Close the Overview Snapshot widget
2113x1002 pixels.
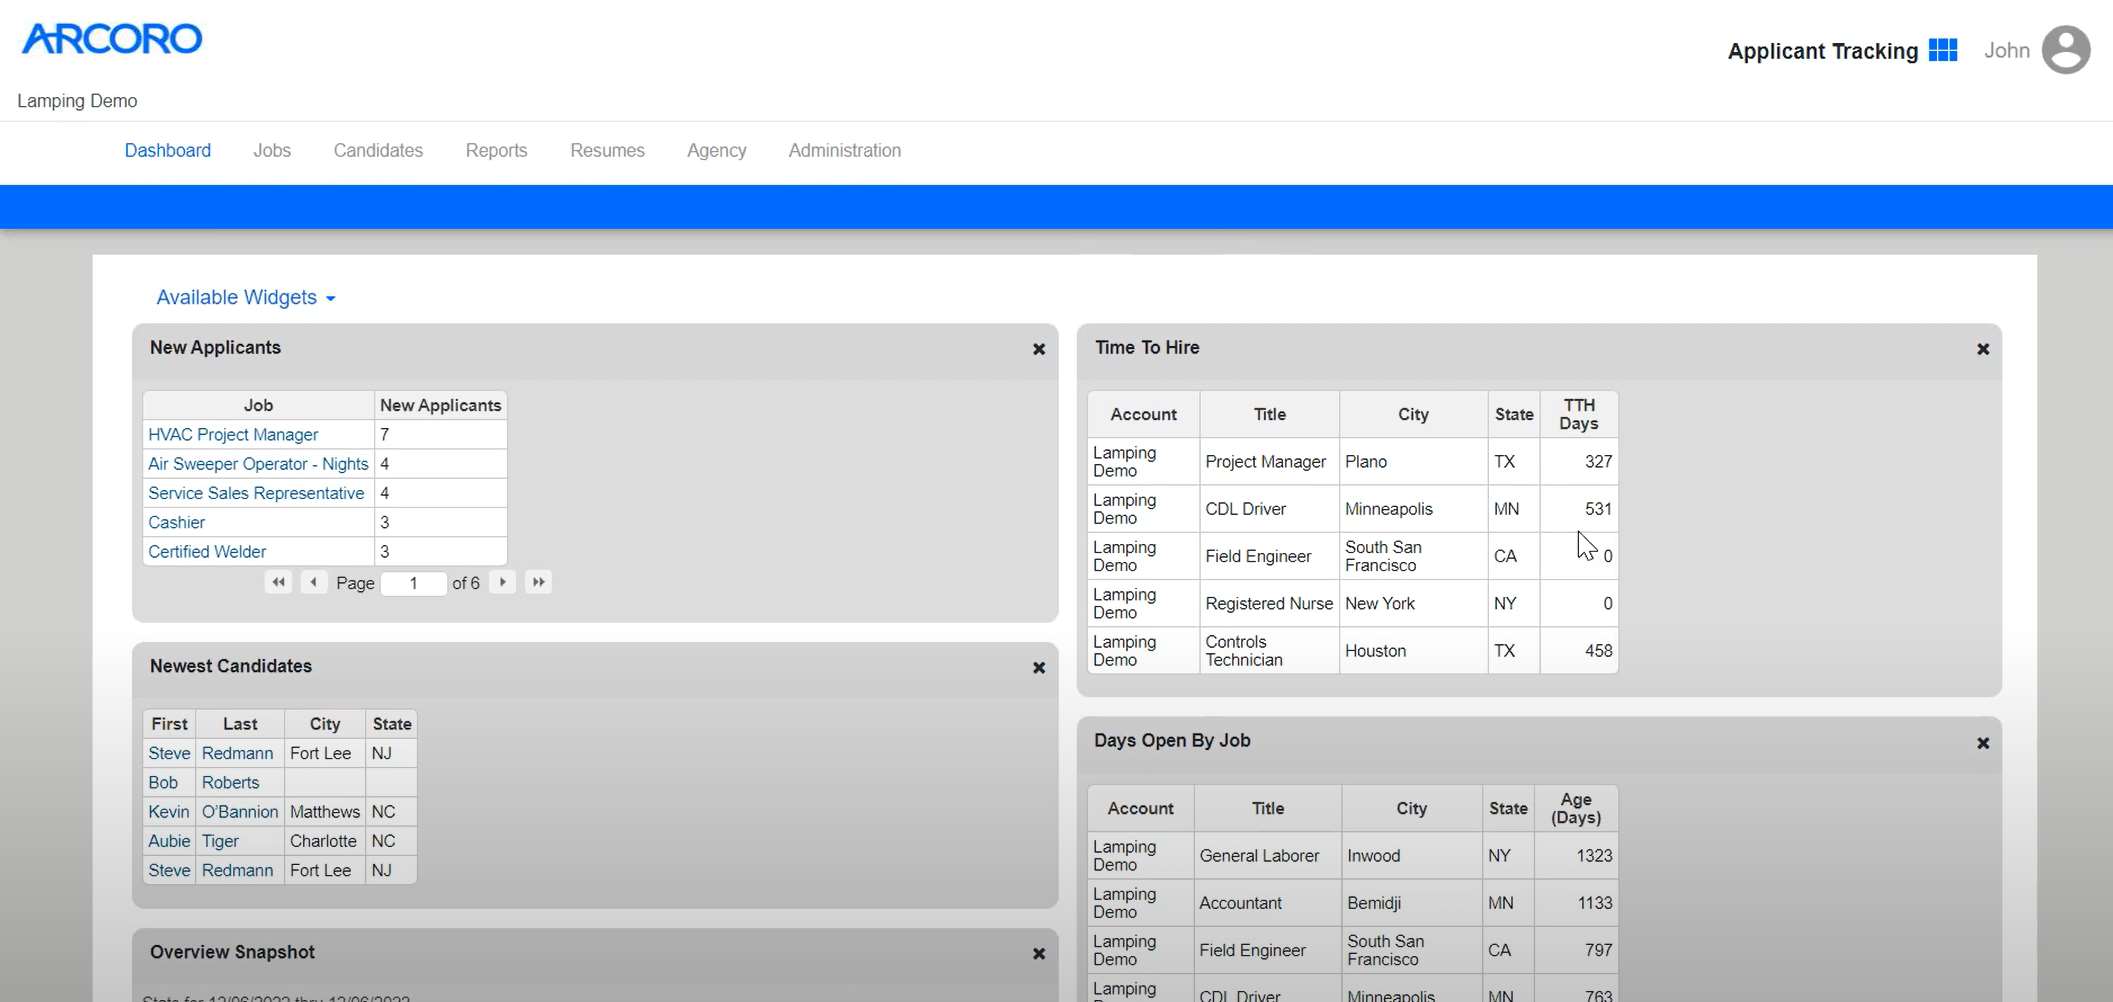(x=1038, y=953)
